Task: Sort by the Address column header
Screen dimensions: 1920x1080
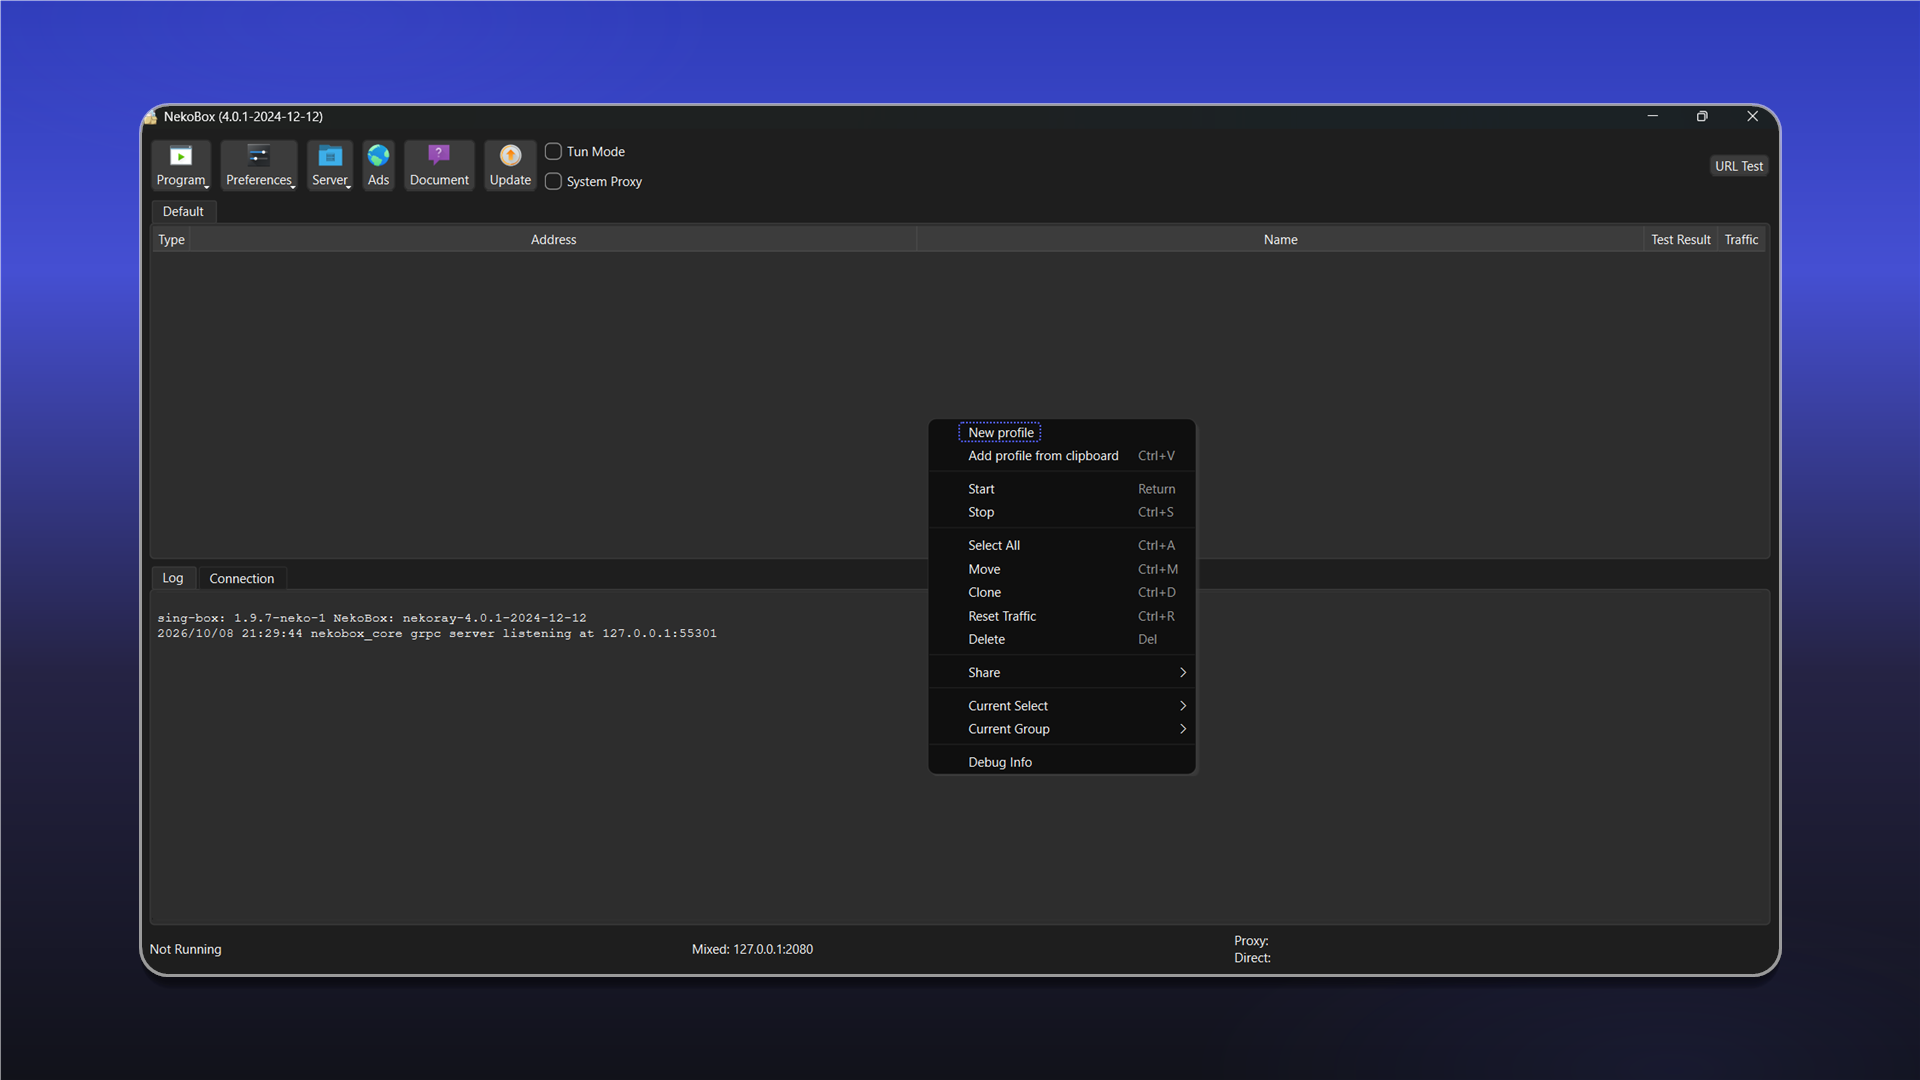Action: (553, 240)
